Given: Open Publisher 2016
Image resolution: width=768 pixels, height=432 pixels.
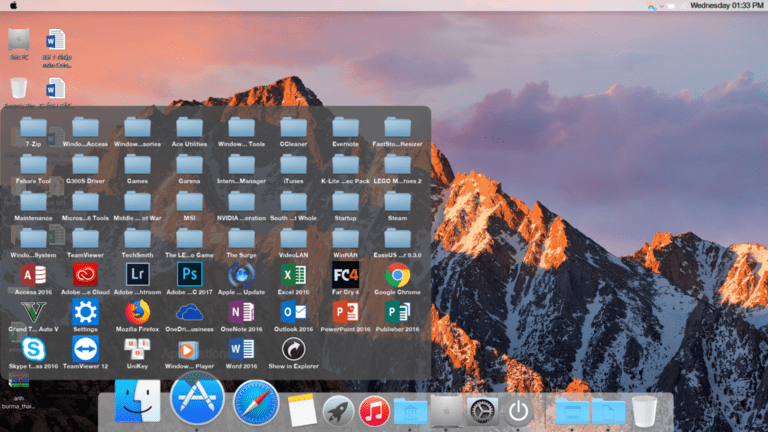Looking at the screenshot, I should pyautogui.click(x=397, y=312).
